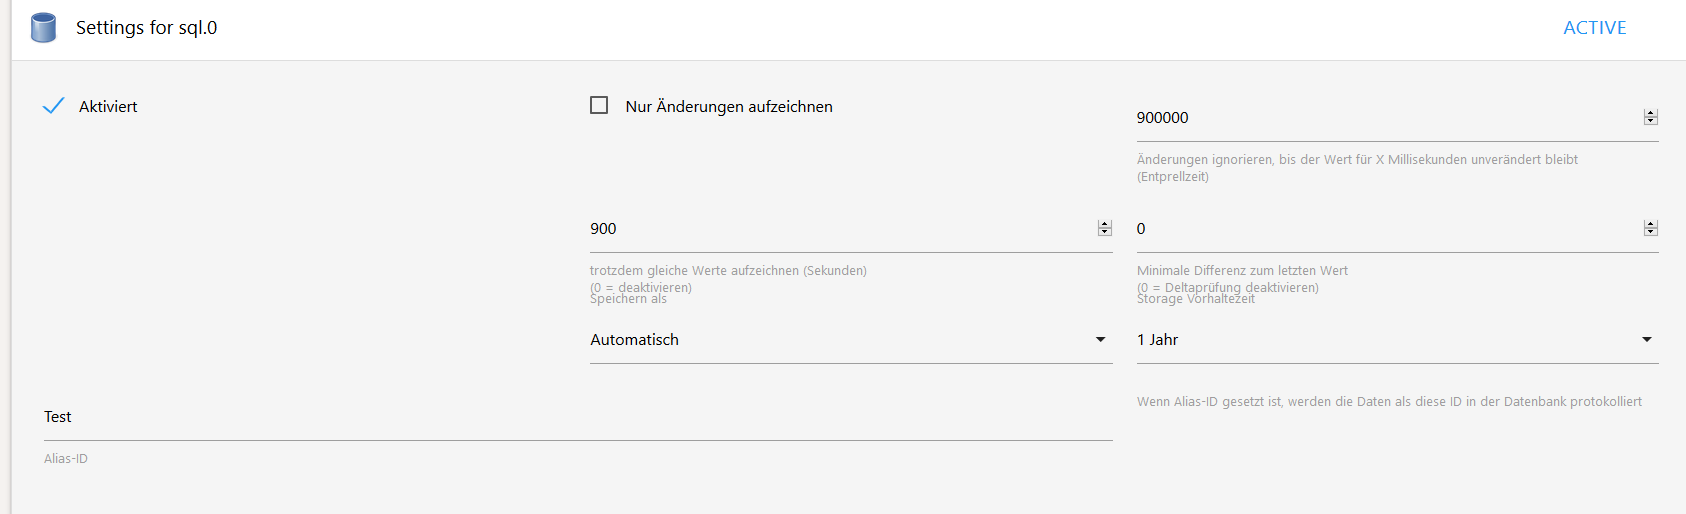Expand the Speichern als dropdown arrow

(x=1101, y=340)
